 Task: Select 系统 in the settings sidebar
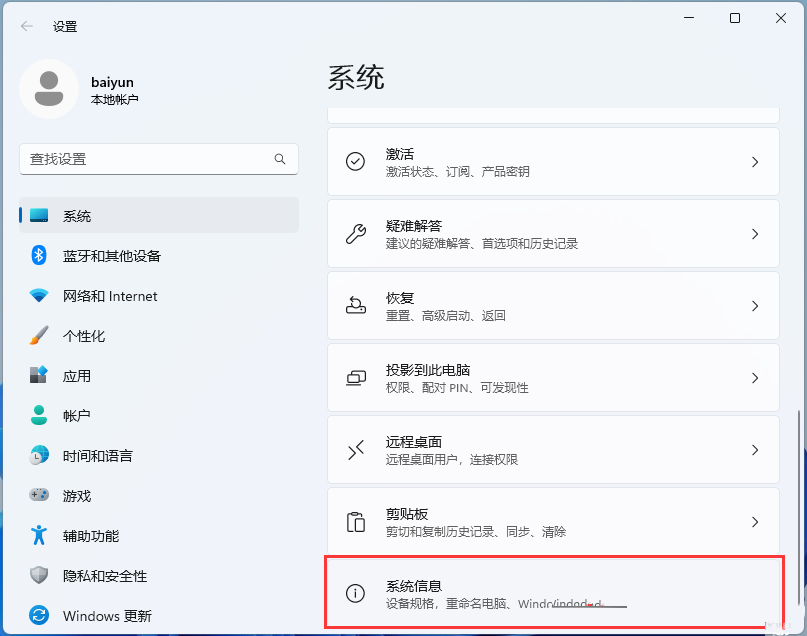coord(80,215)
